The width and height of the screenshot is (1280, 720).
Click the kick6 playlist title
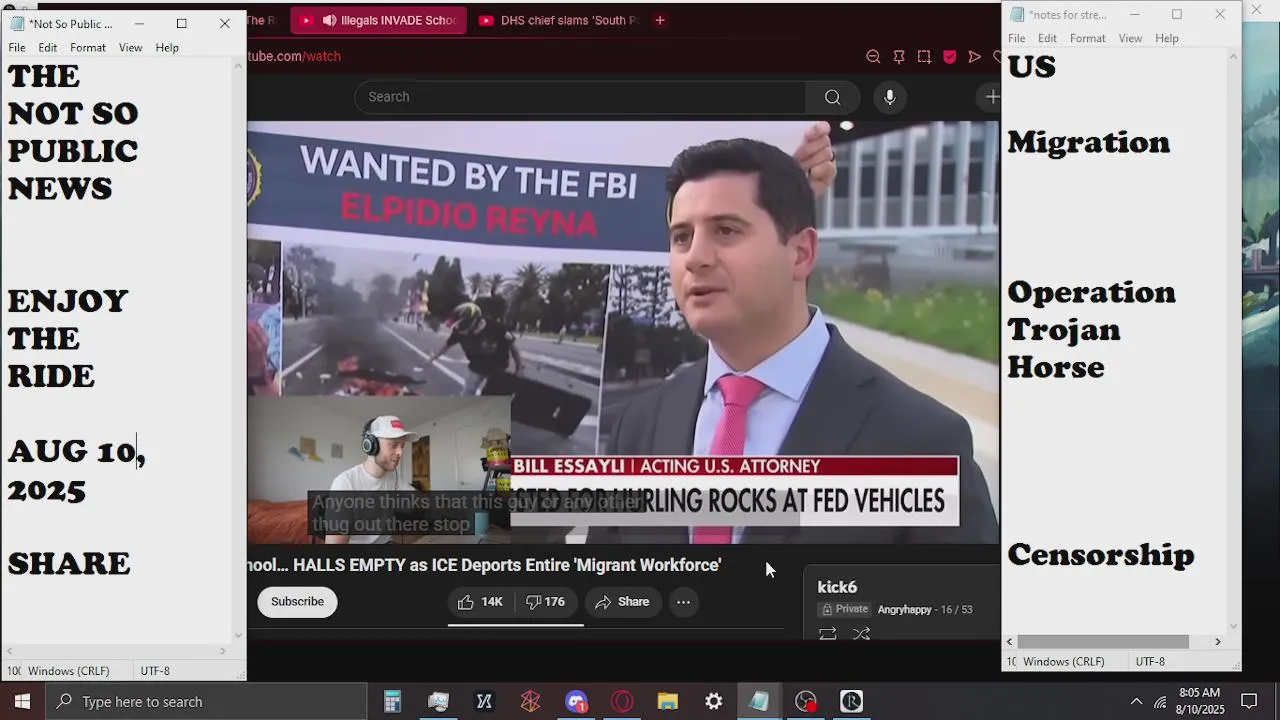(837, 587)
